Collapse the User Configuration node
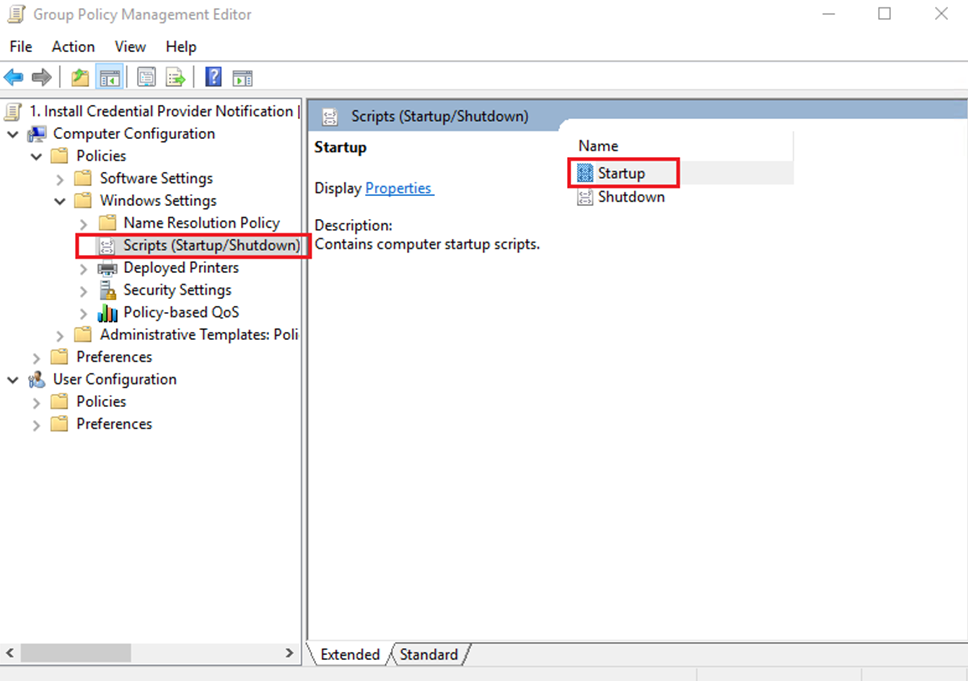This screenshot has height=681, width=968. (13, 380)
